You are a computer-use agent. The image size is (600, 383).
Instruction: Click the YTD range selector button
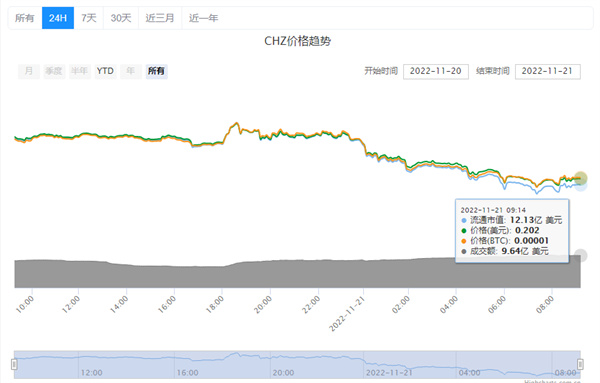point(105,71)
